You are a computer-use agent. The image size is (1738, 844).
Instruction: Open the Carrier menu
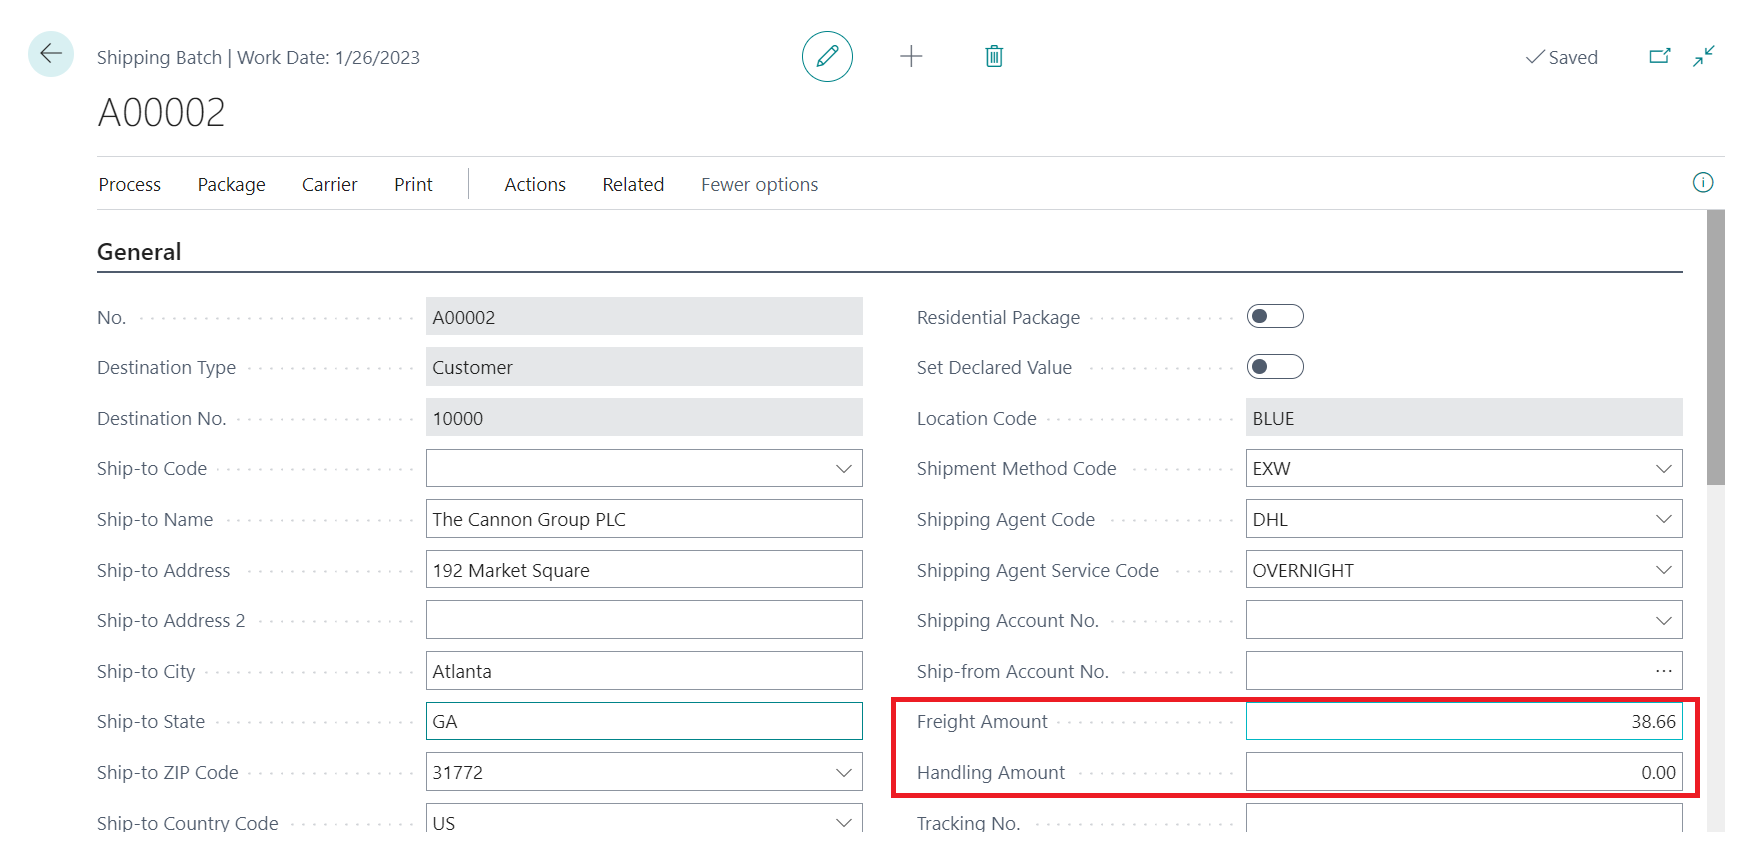coord(329,185)
